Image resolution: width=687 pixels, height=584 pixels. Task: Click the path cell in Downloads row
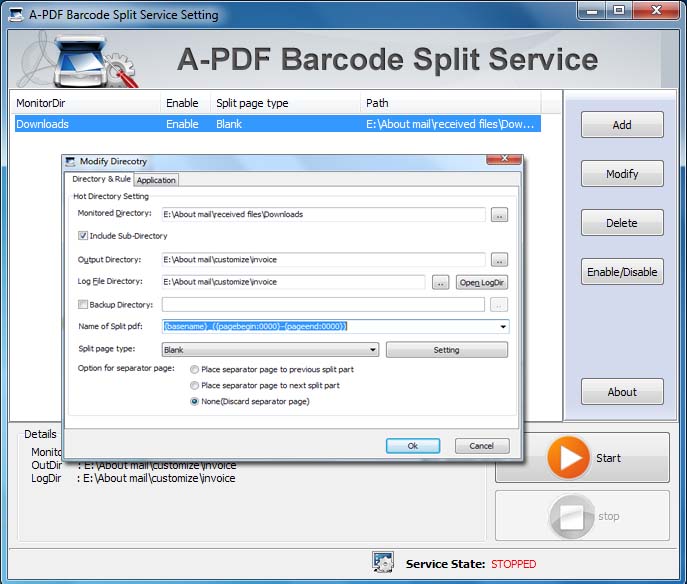coord(450,124)
